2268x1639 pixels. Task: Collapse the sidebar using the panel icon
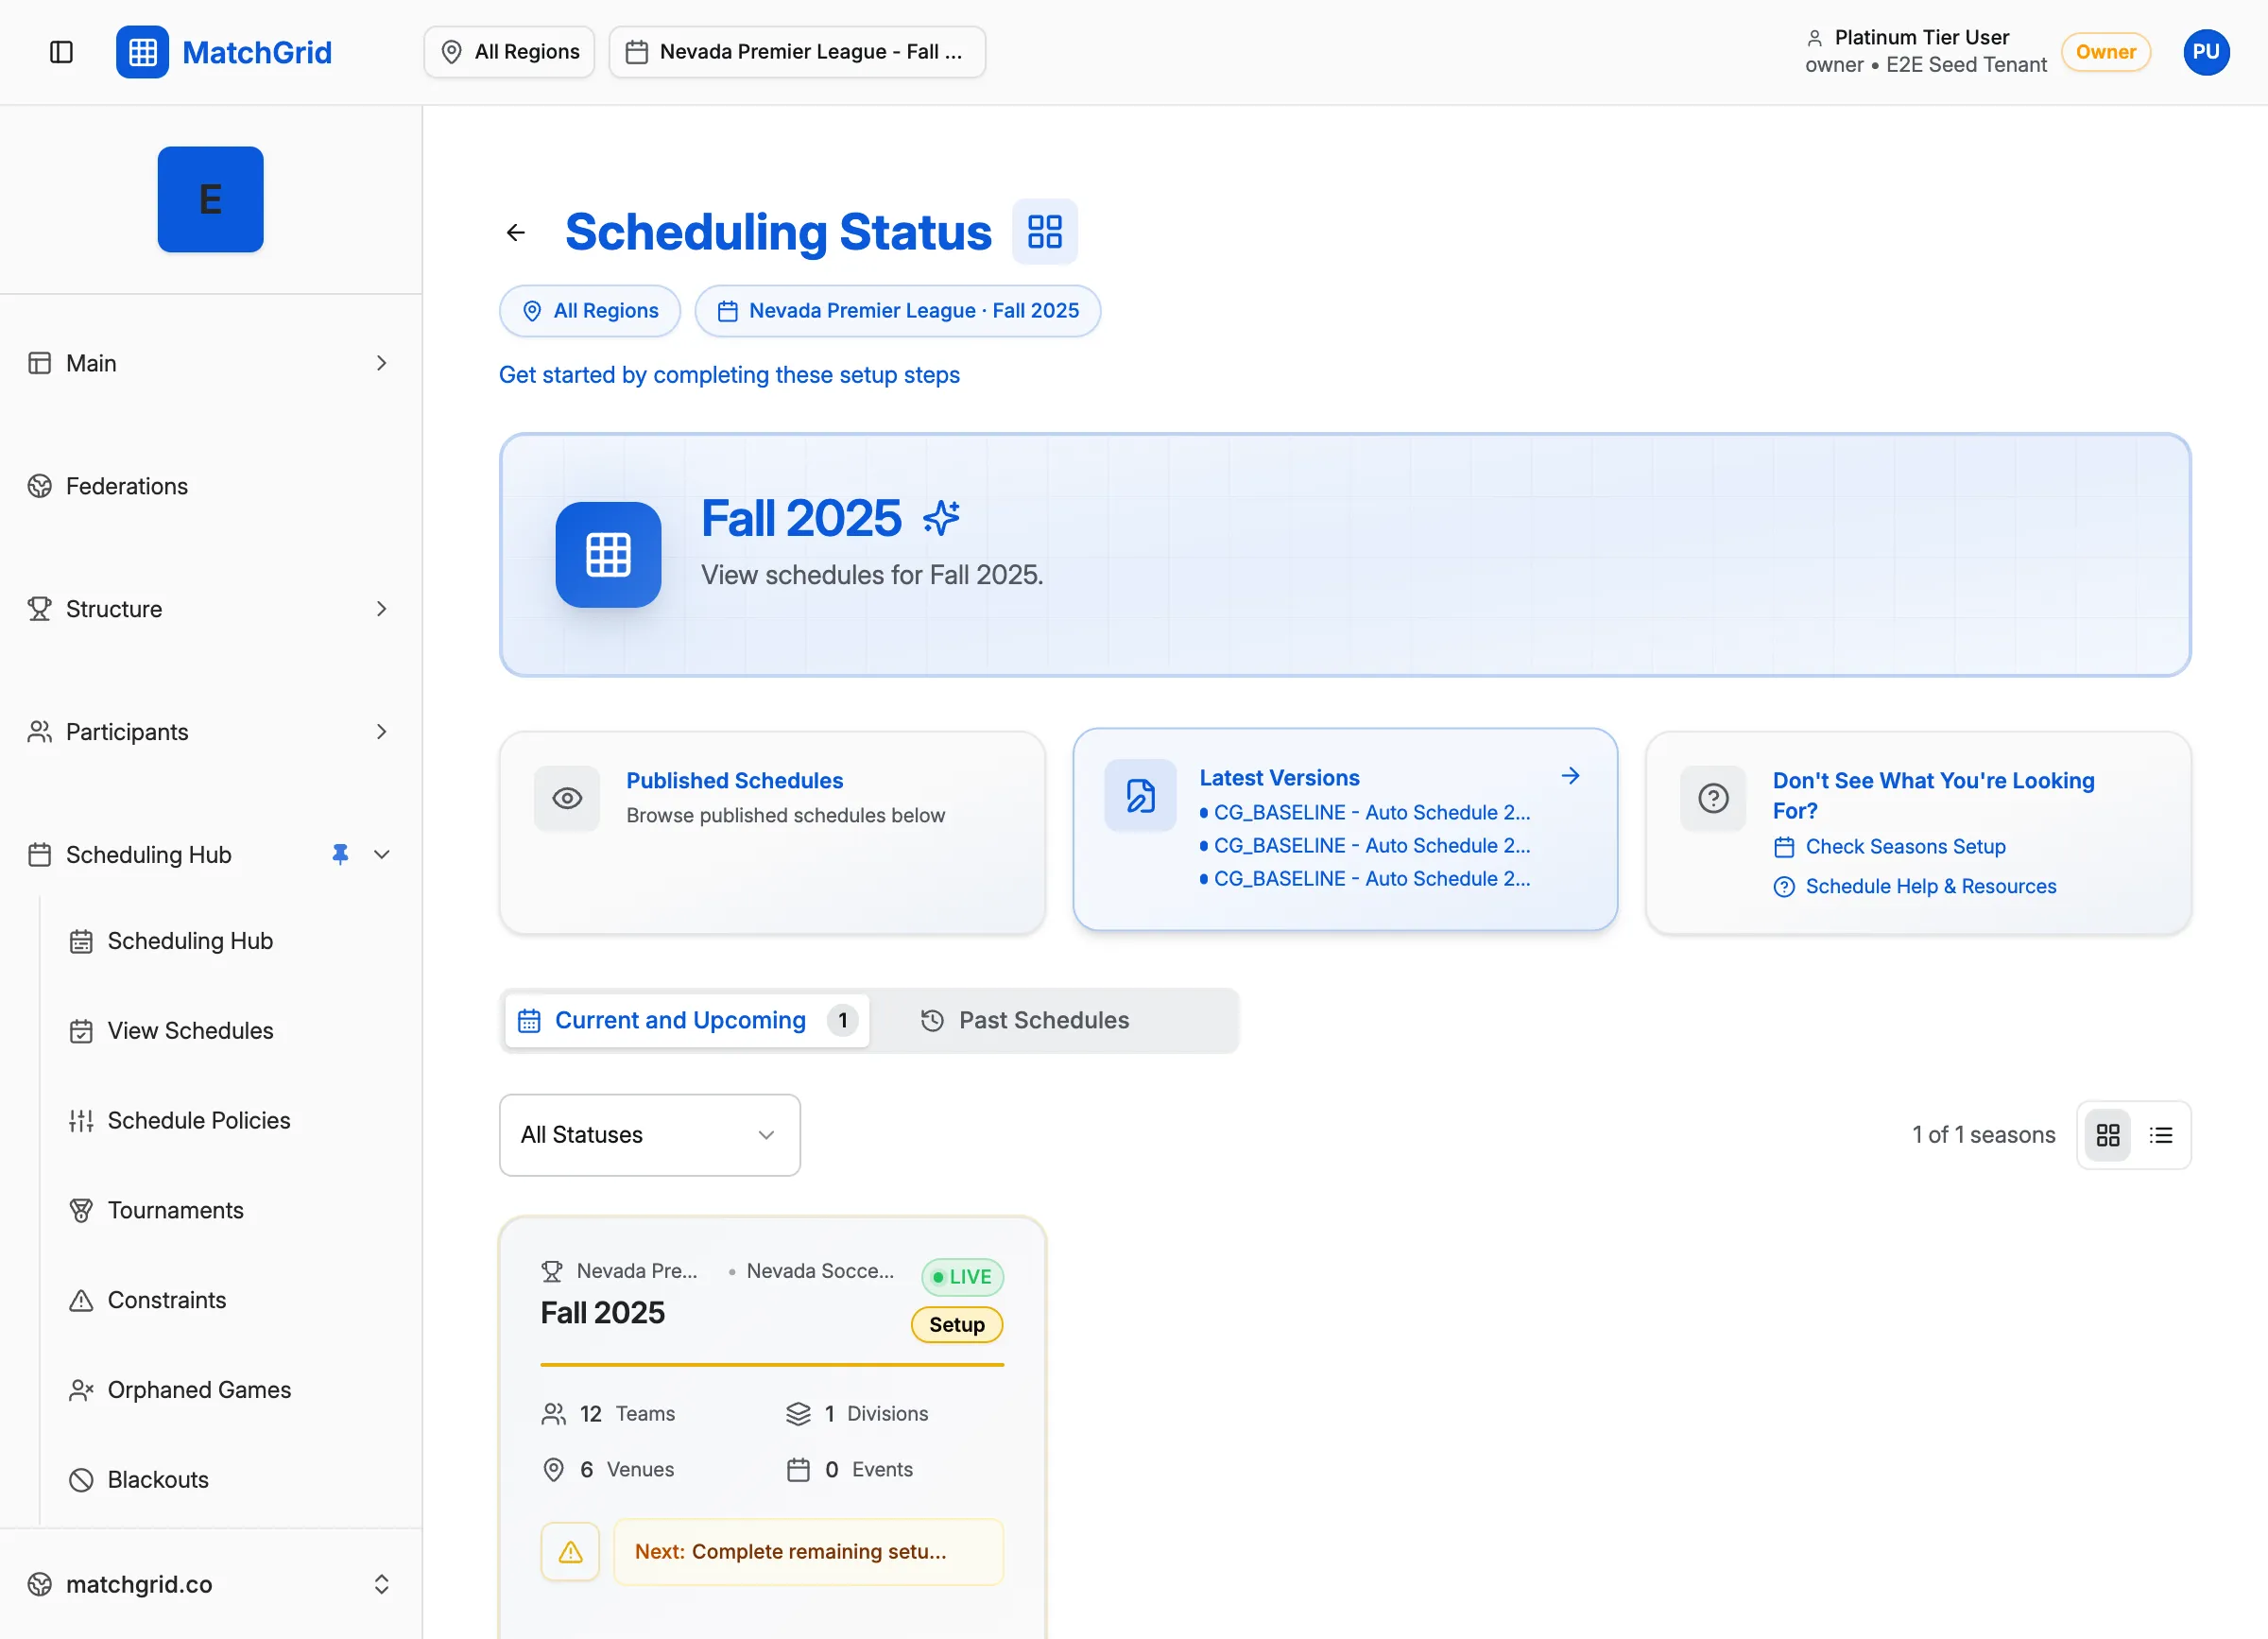pyautogui.click(x=62, y=52)
